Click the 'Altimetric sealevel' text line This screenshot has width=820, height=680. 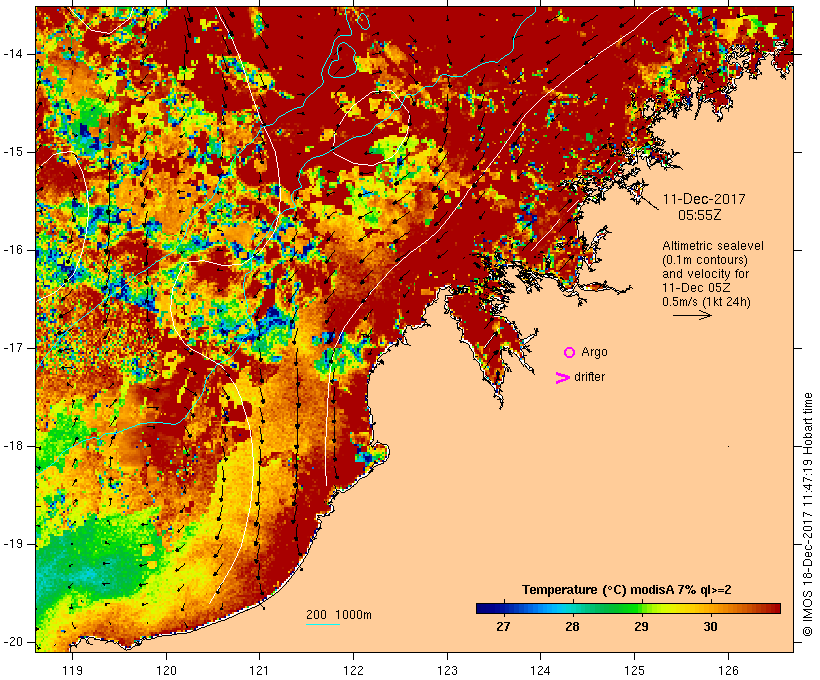[713, 246]
